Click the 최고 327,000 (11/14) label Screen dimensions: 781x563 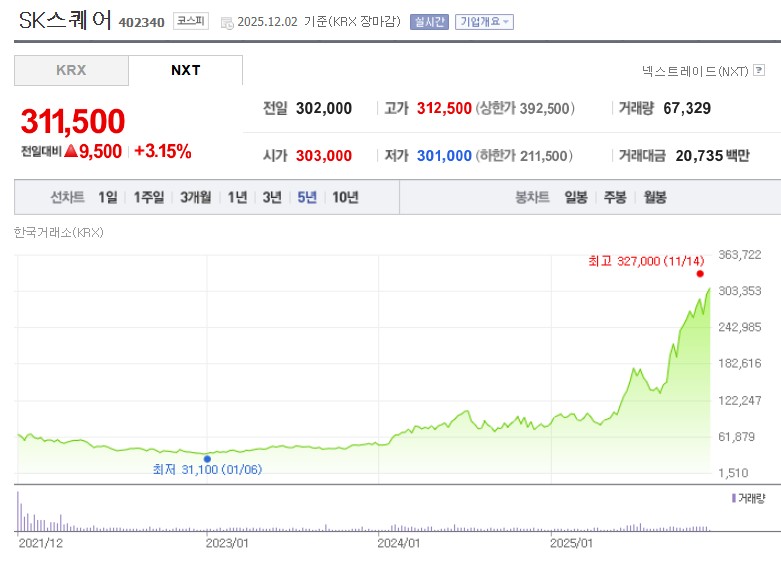646,261
